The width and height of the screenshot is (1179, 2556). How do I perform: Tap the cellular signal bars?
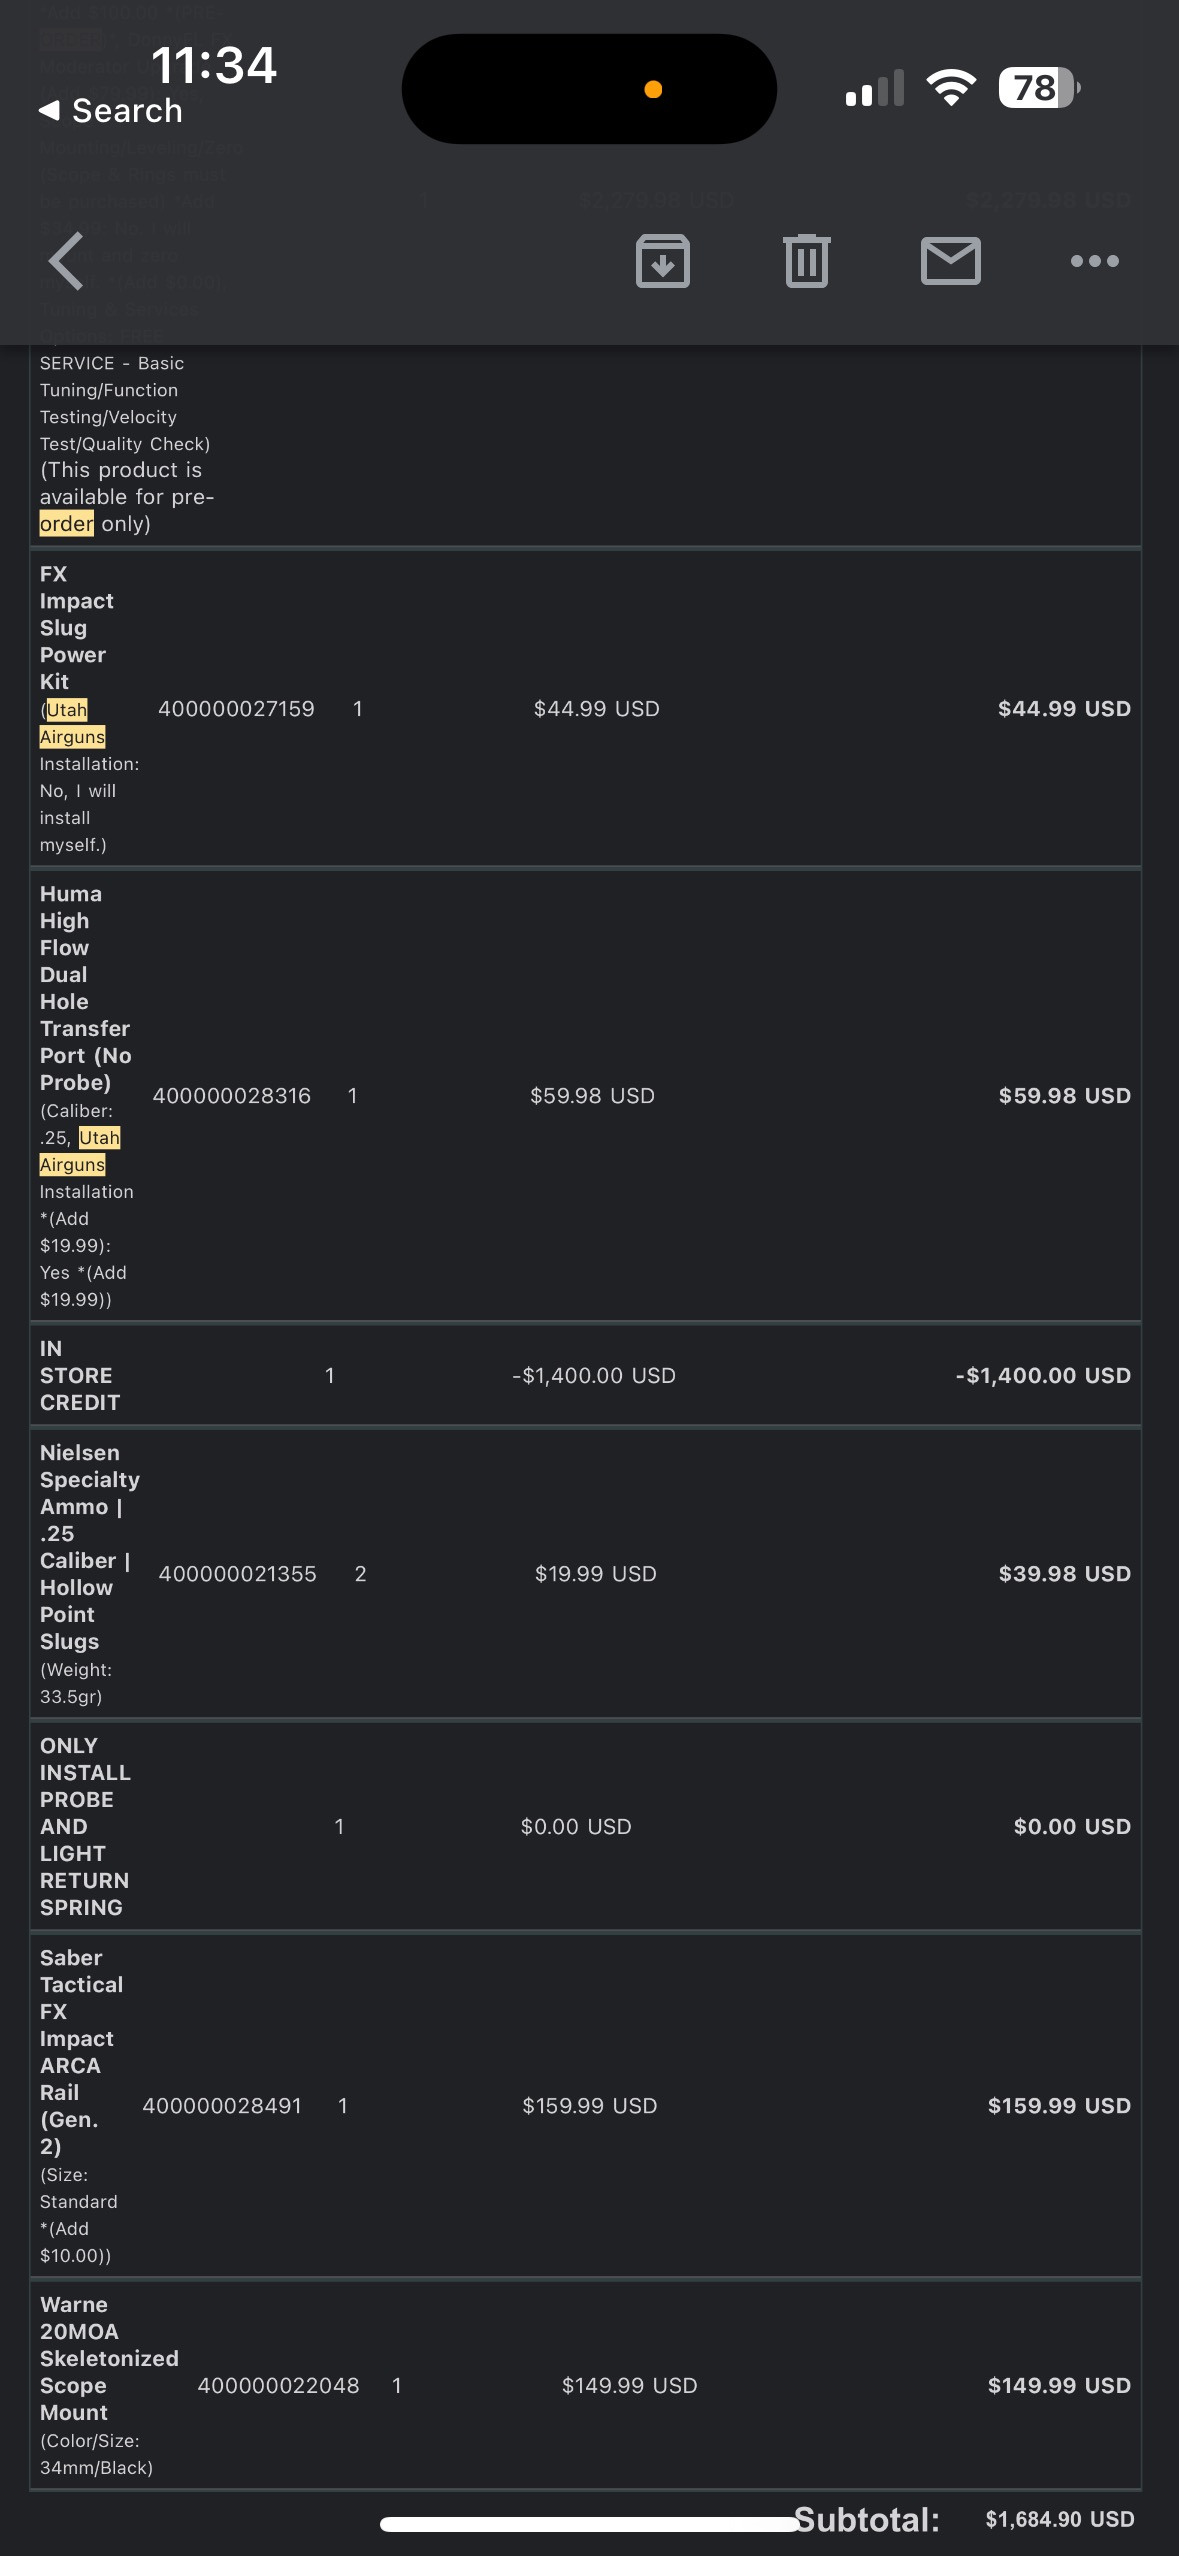coord(874,88)
